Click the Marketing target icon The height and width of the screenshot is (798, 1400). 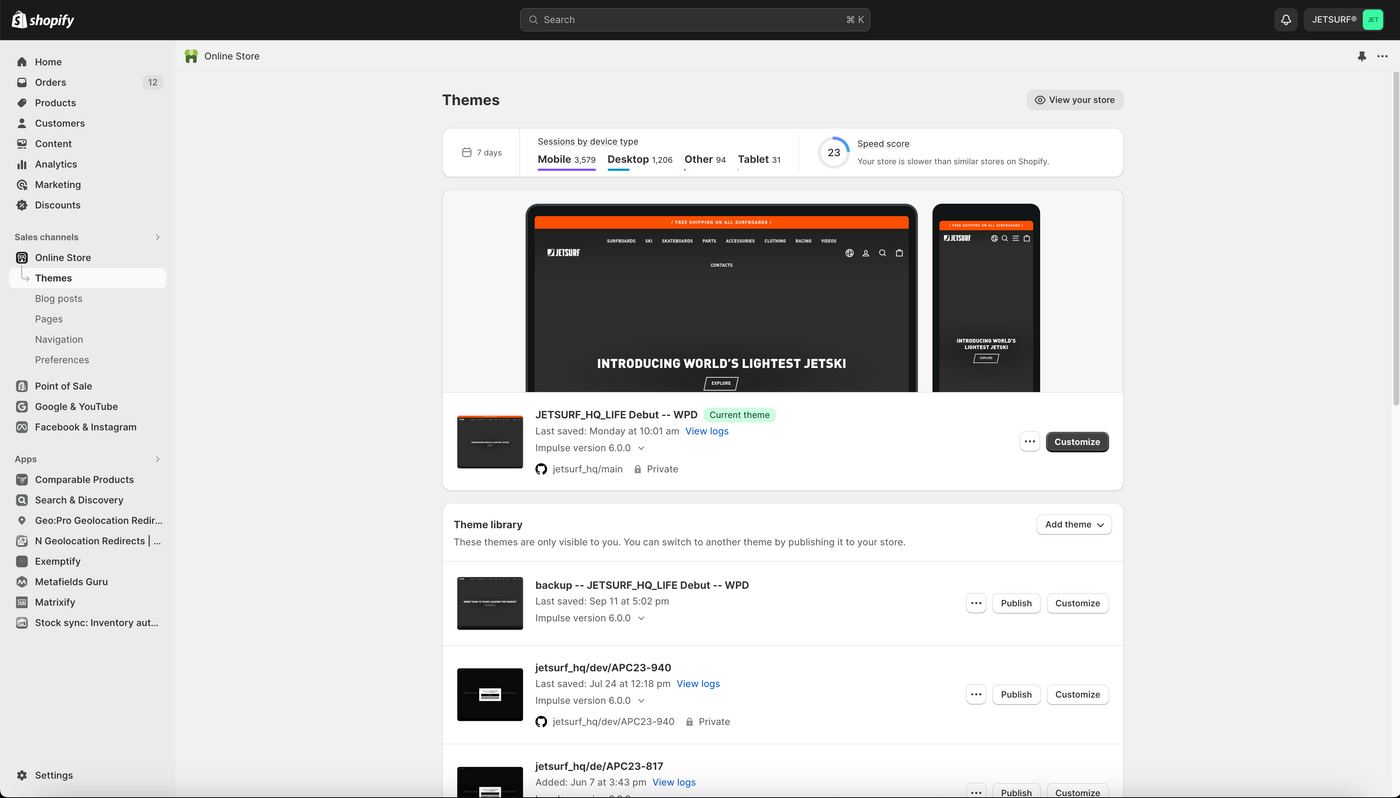coord(22,185)
